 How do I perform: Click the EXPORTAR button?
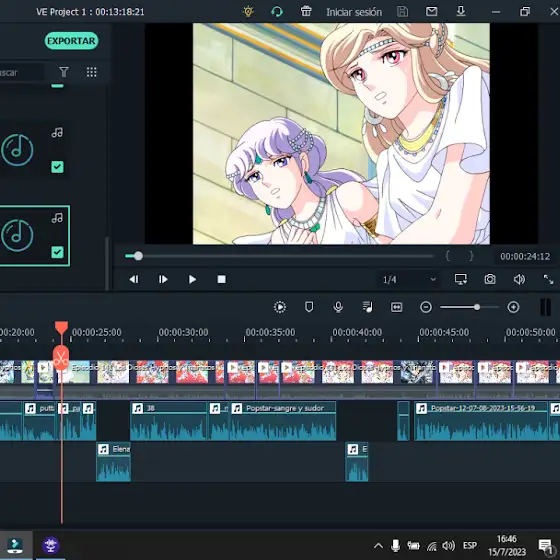pyautogui.click(x=71, y=41)
